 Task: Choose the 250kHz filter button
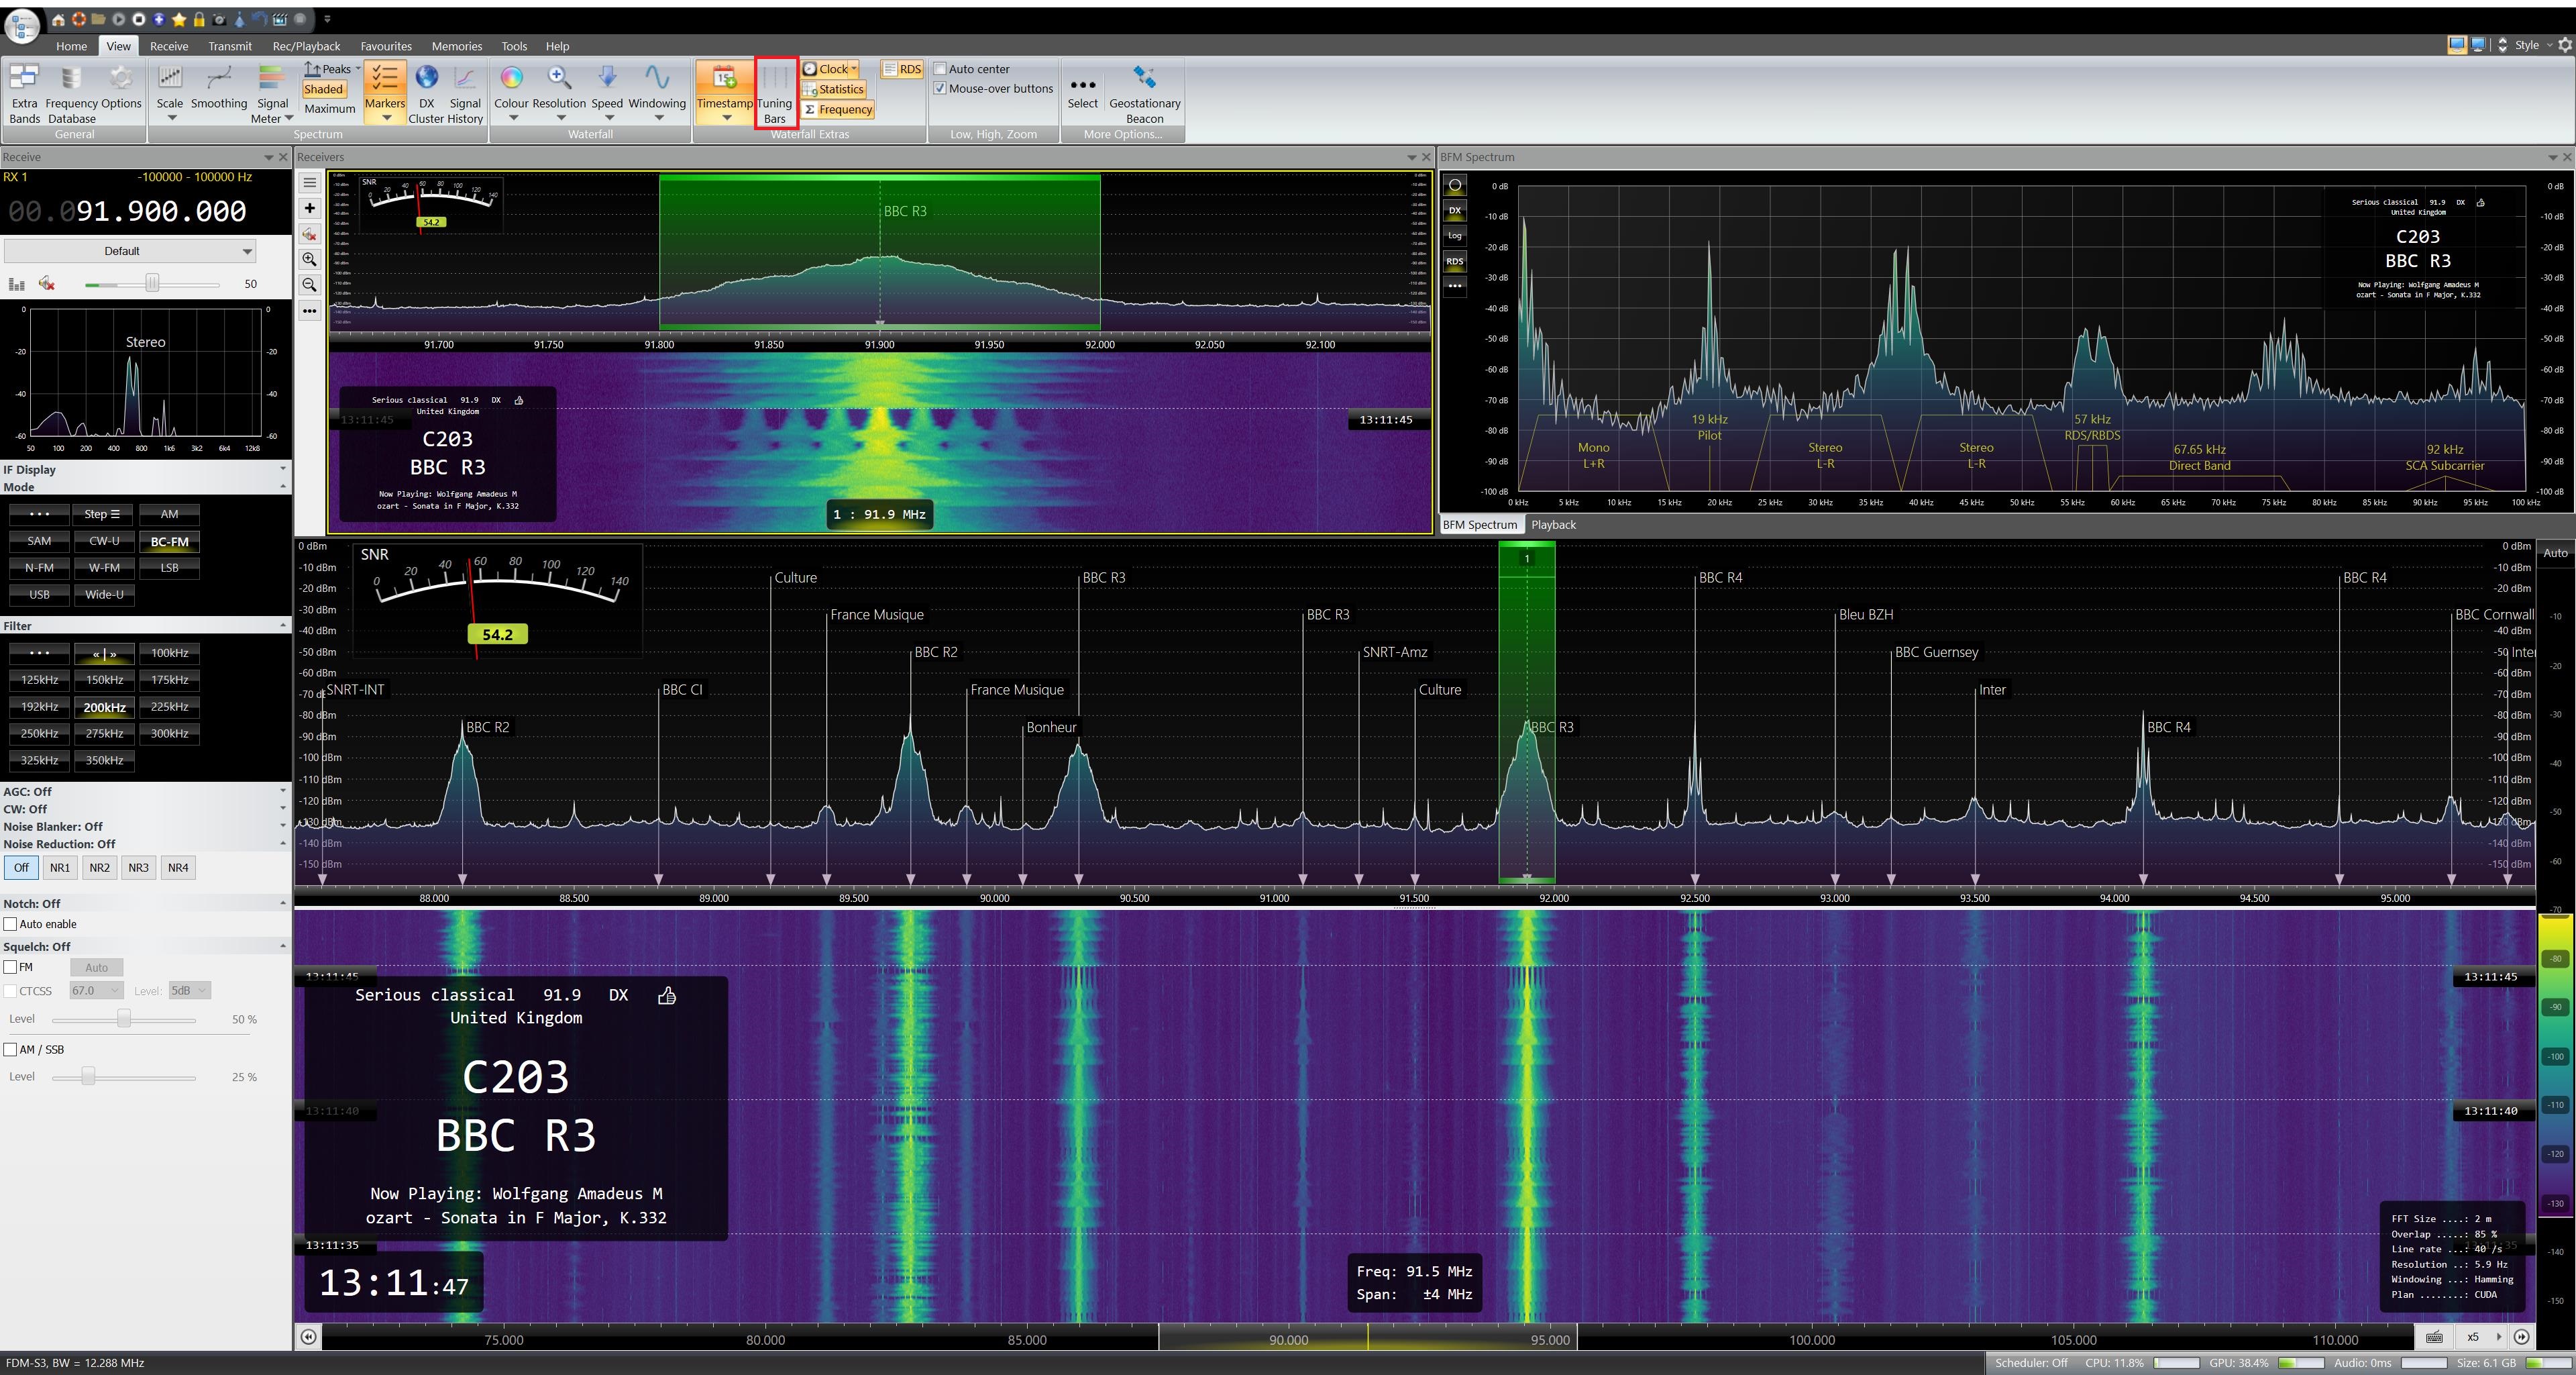point(39,734)
